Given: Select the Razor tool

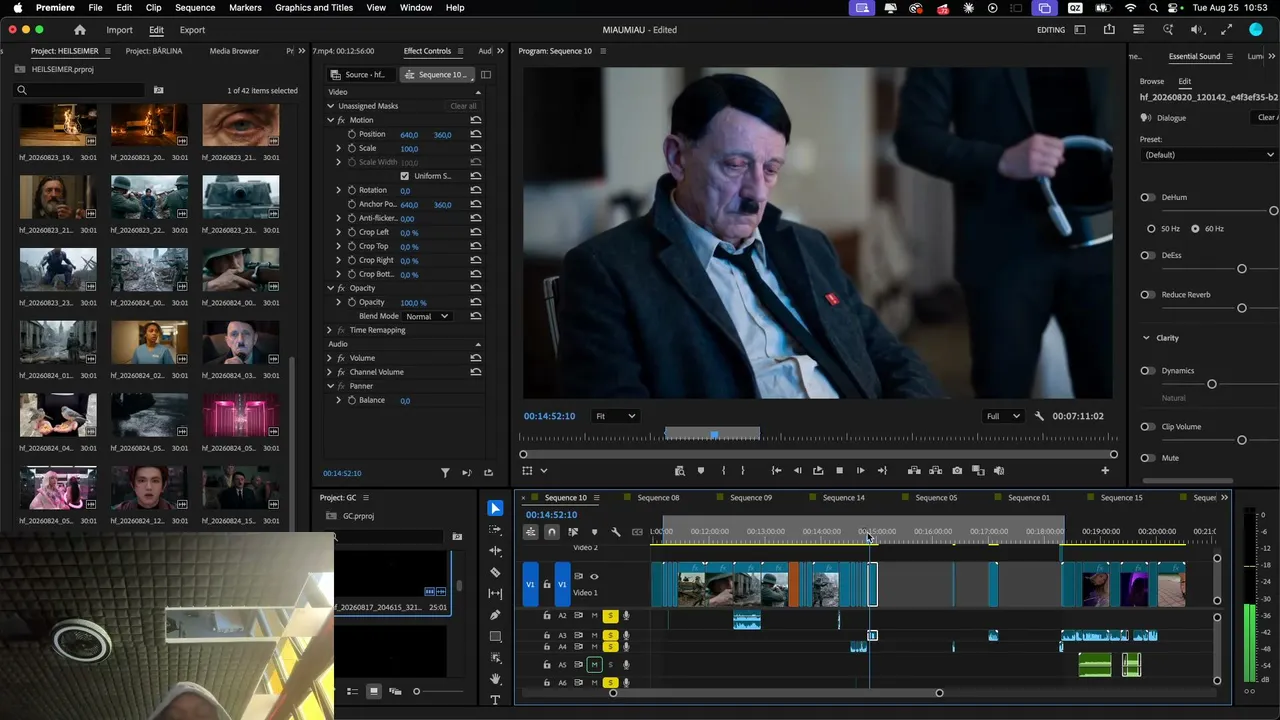Looking at the screenshot, I should pos(495,572).
